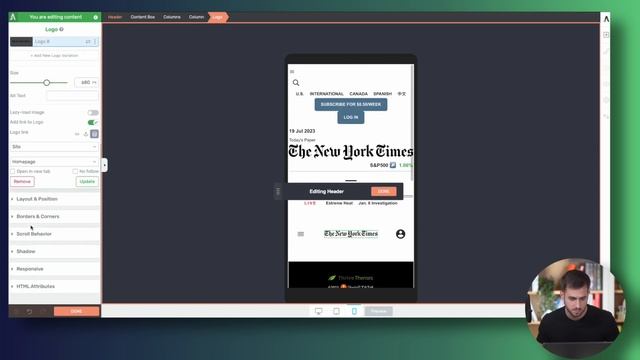
Task: Select the highlighted link option icon for Logo link
Action: (x=94, y=134)
